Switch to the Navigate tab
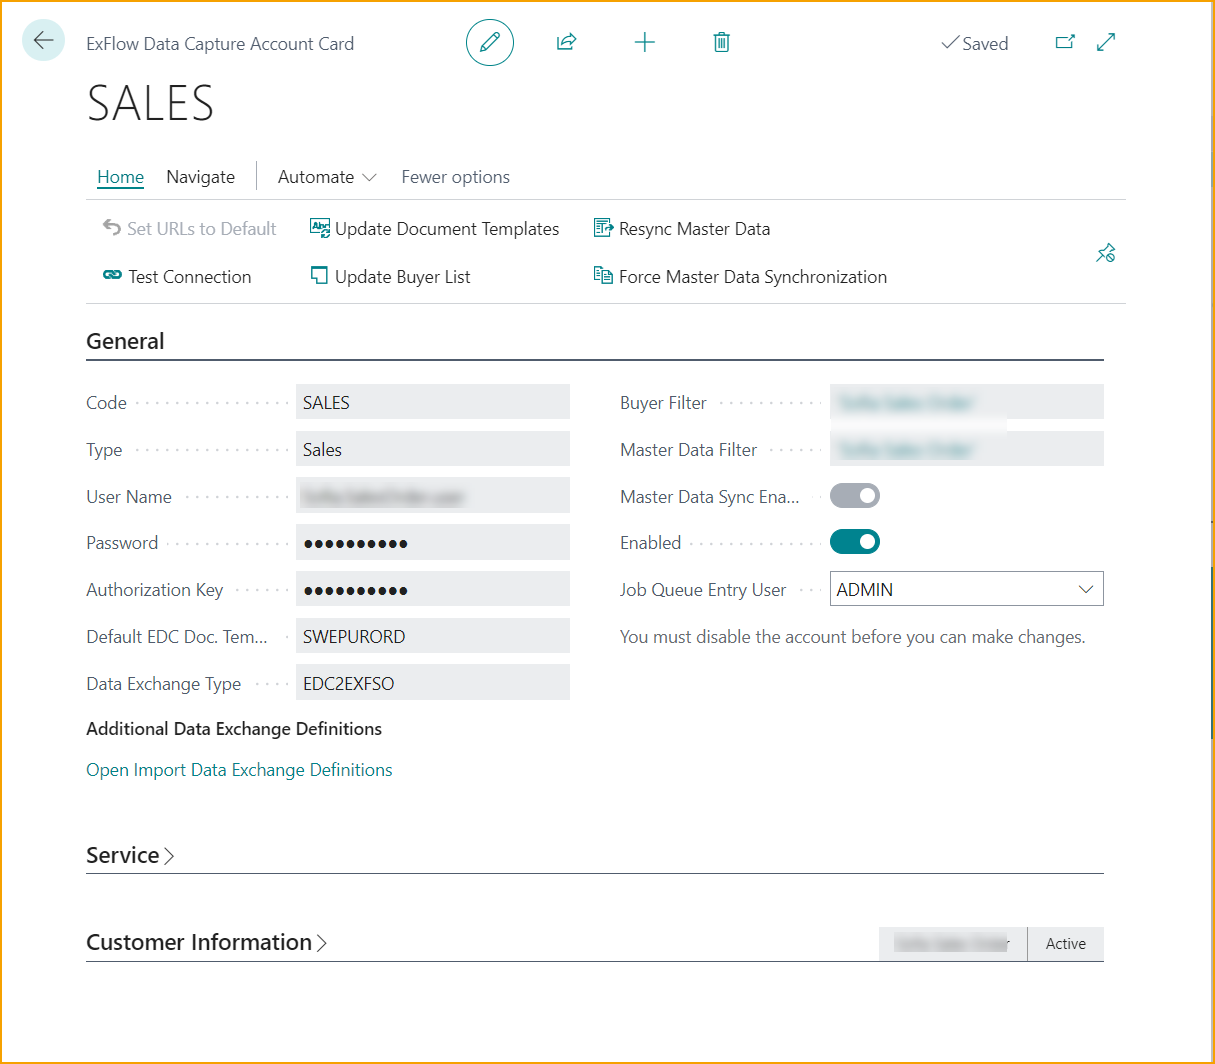Screen dimensions: 1215x1064 pyautogui.click(x=200, y=176)
